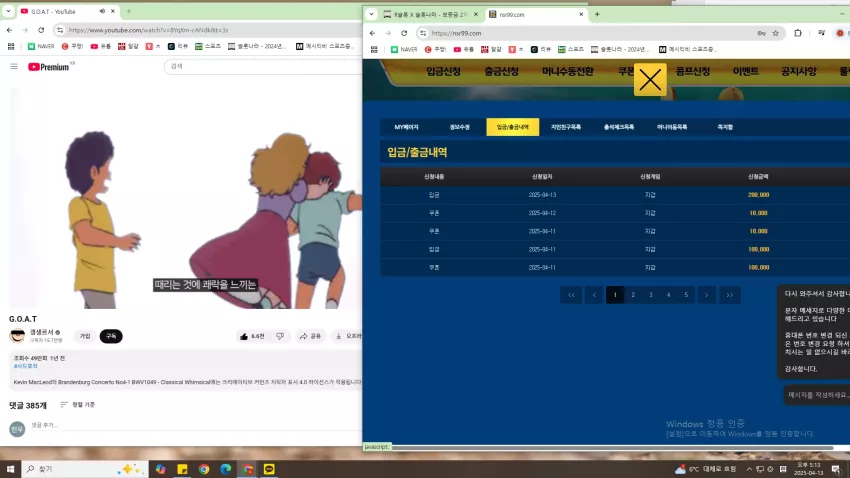Click the 2025-04-12 date cell
The width and height of the screenshot is (850, 478).
coord(542,213)
